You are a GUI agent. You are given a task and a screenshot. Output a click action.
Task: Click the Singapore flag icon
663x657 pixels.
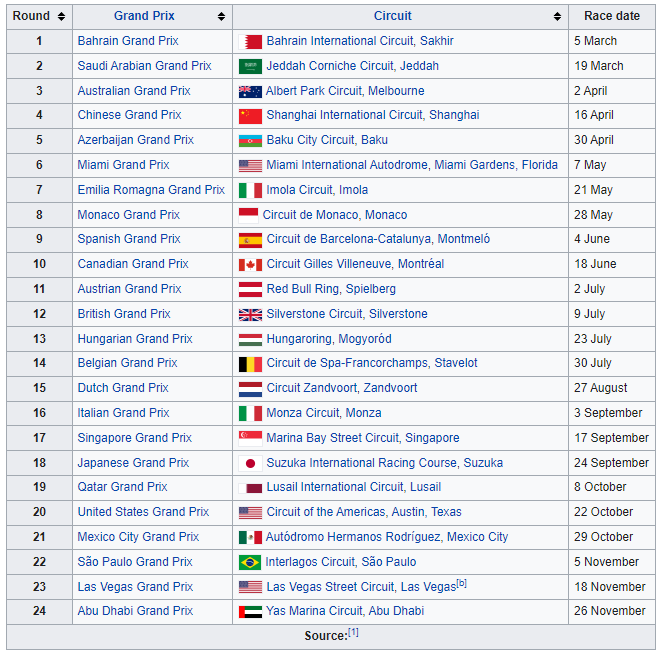pyautogui.click(x=250, y=438)
